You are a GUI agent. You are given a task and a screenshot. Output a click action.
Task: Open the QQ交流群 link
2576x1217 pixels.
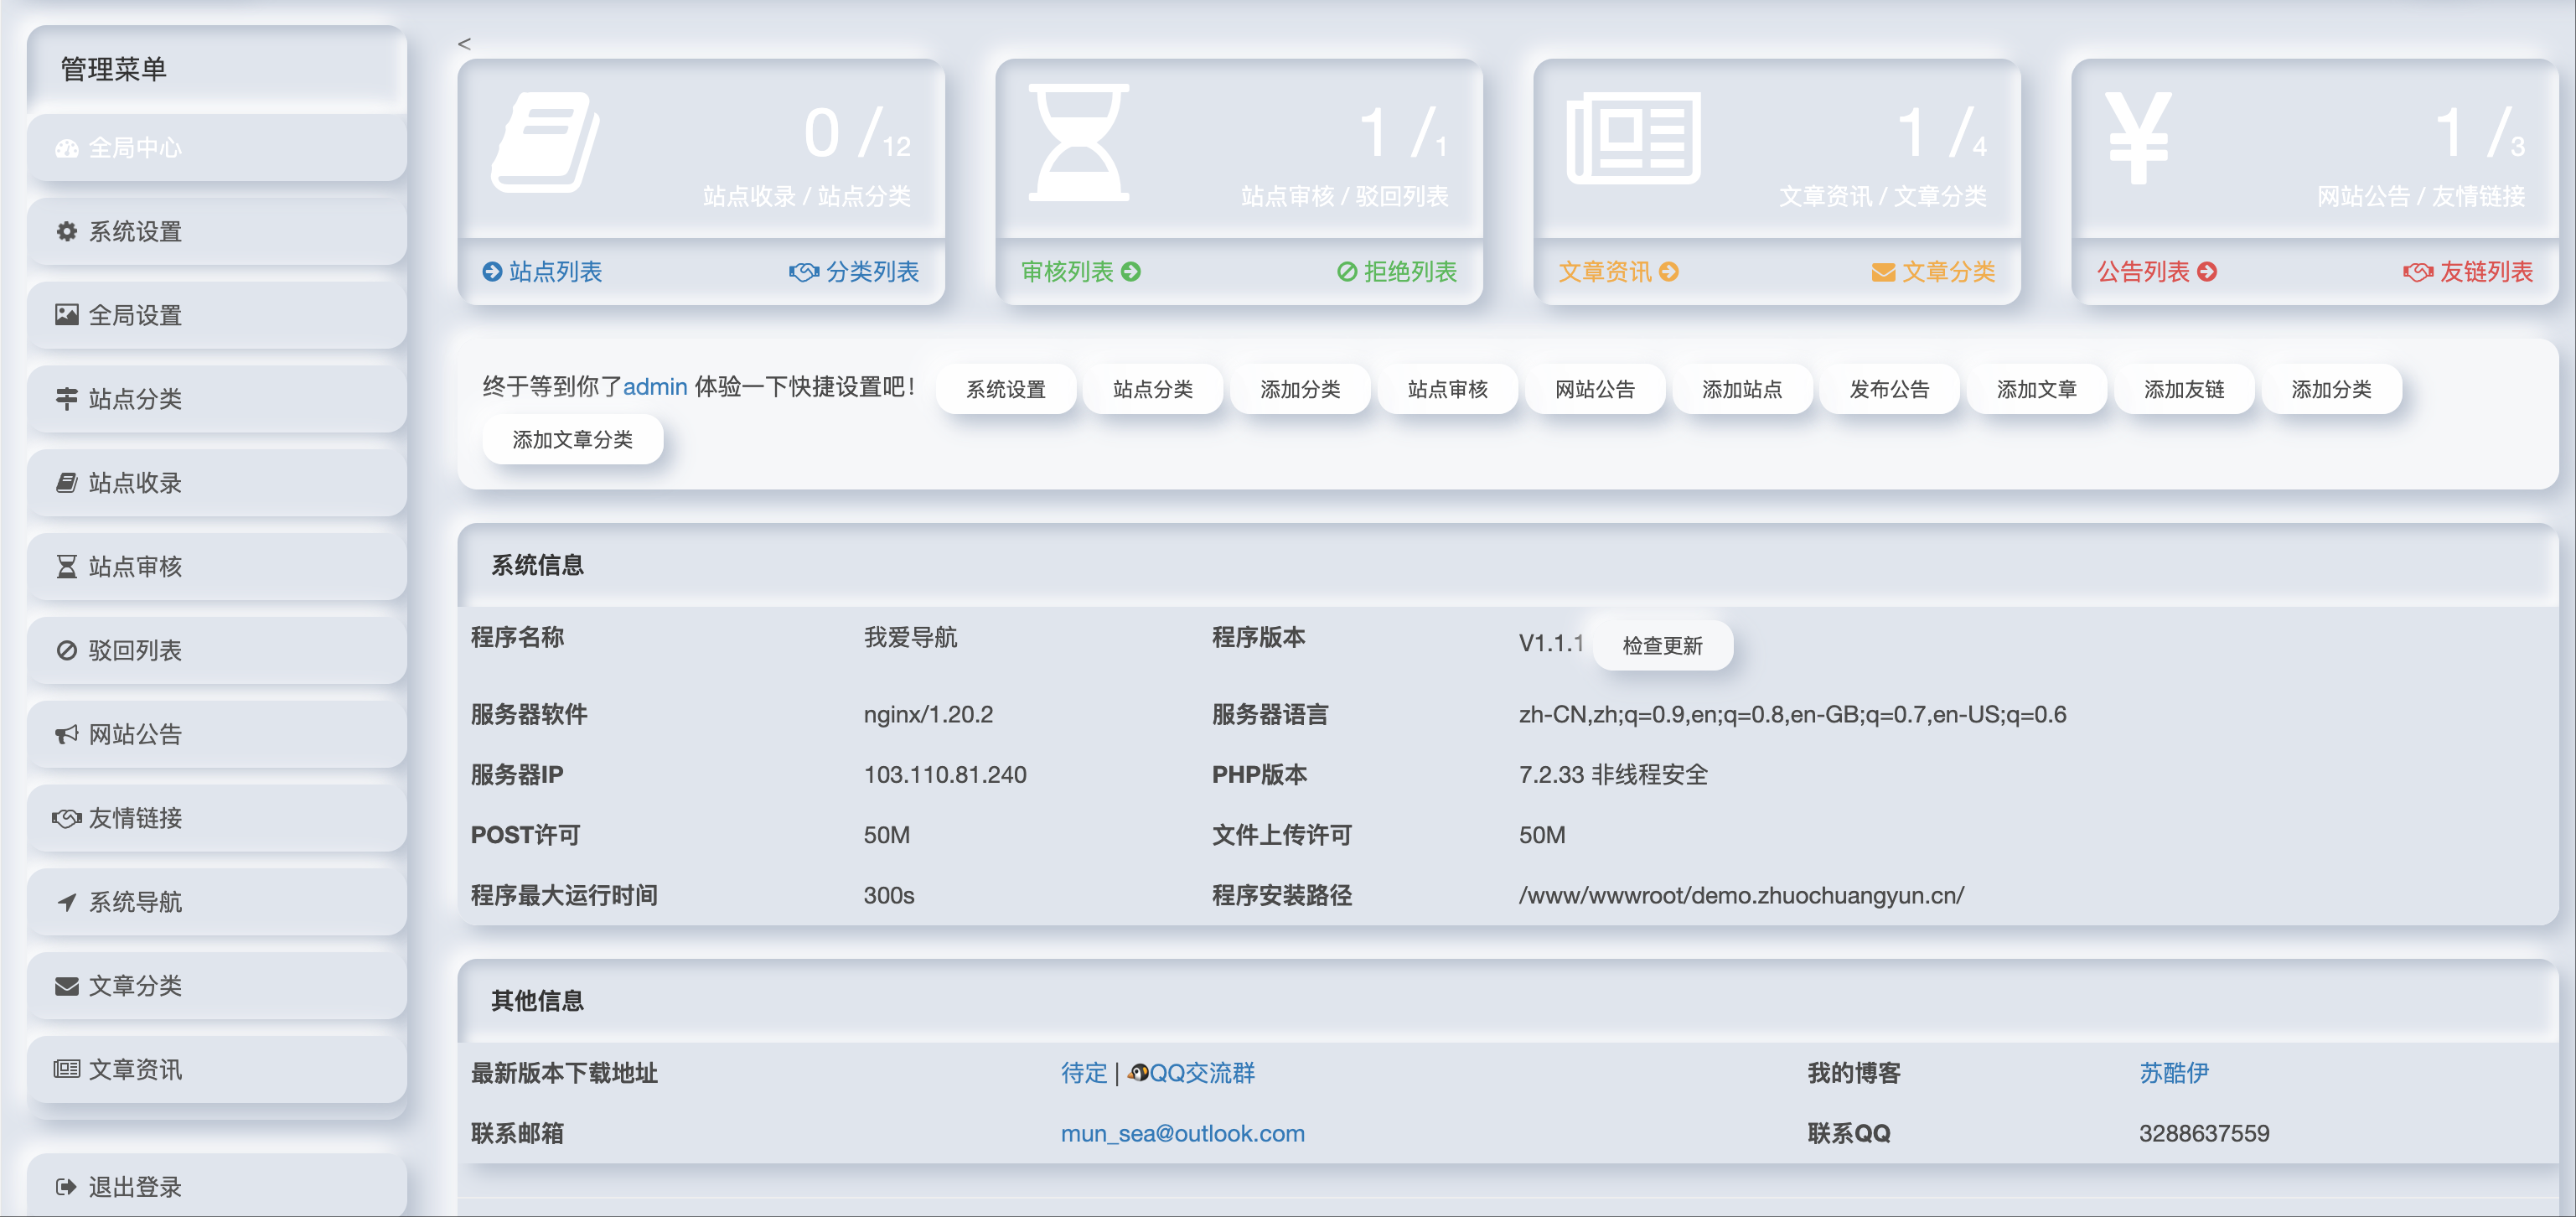click(1191, 1074)
